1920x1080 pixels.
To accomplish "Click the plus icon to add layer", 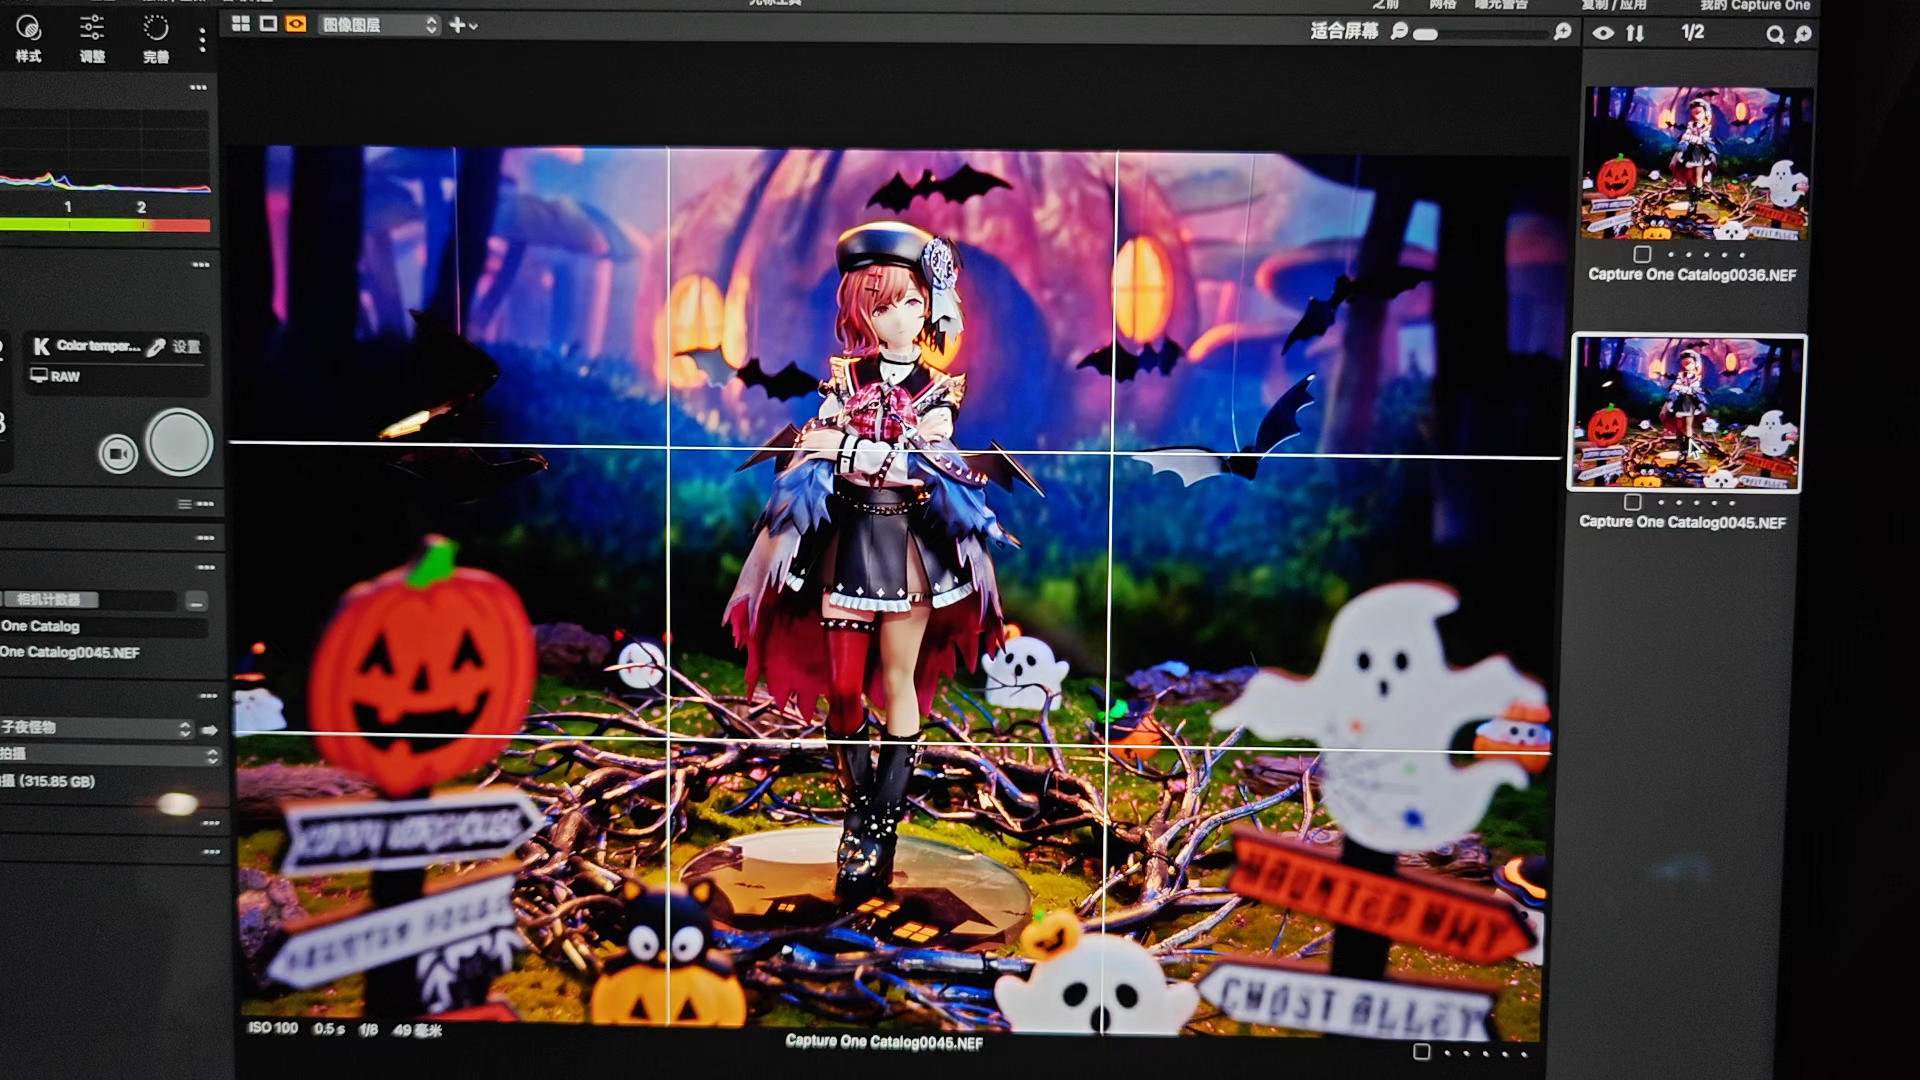I will click(x=457, y=25).
